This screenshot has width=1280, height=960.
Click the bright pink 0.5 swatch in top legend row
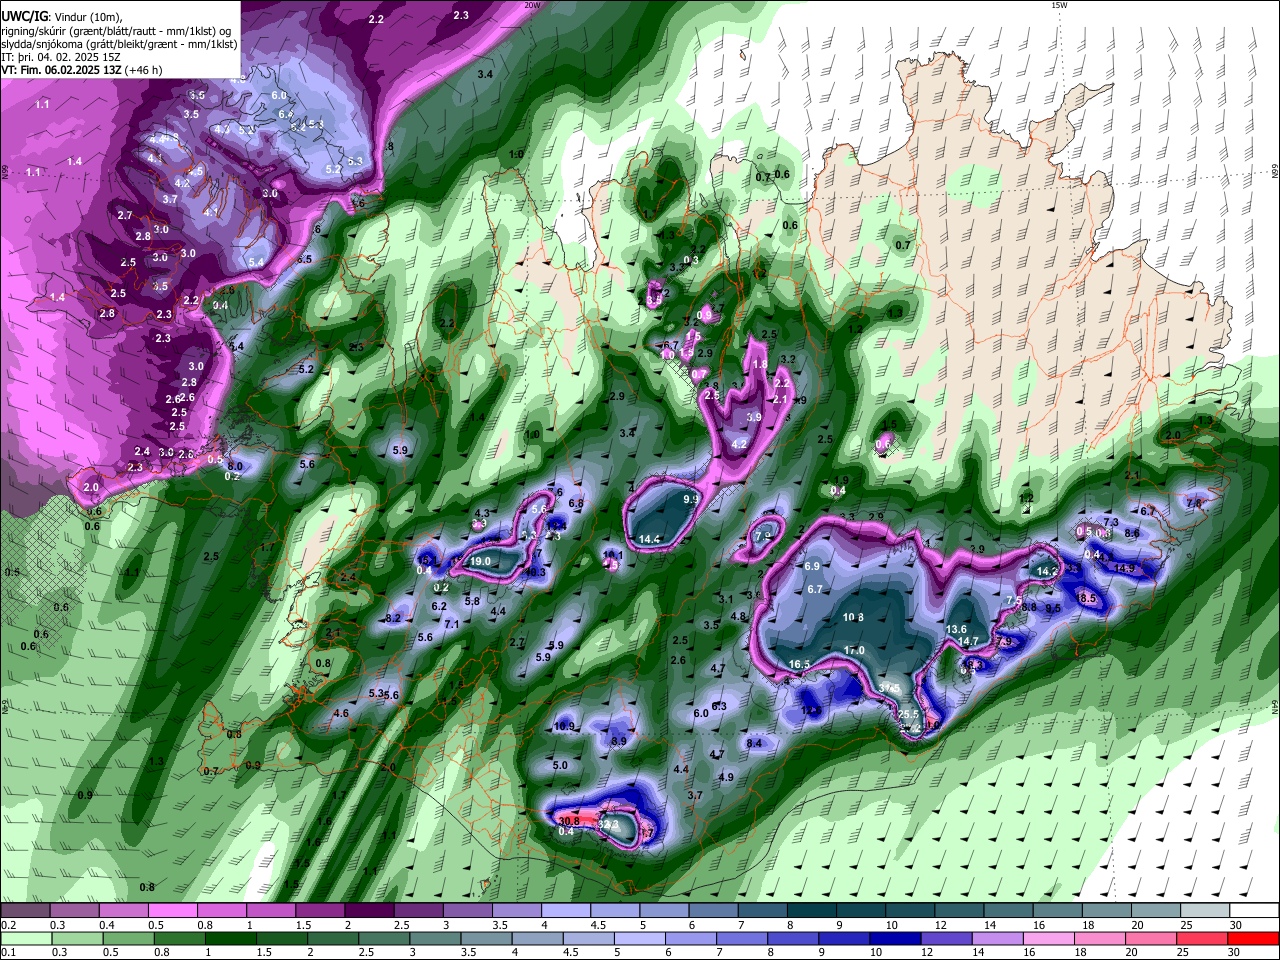point(172,911)
